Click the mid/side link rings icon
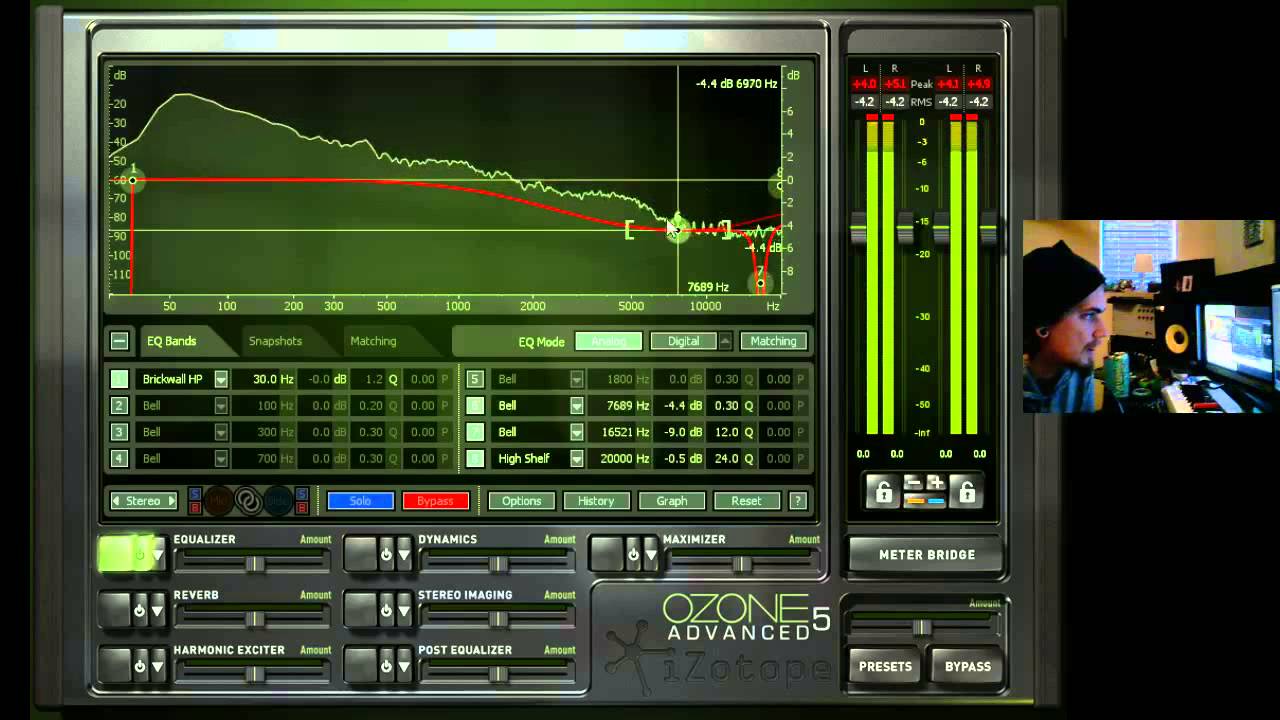 248,500
